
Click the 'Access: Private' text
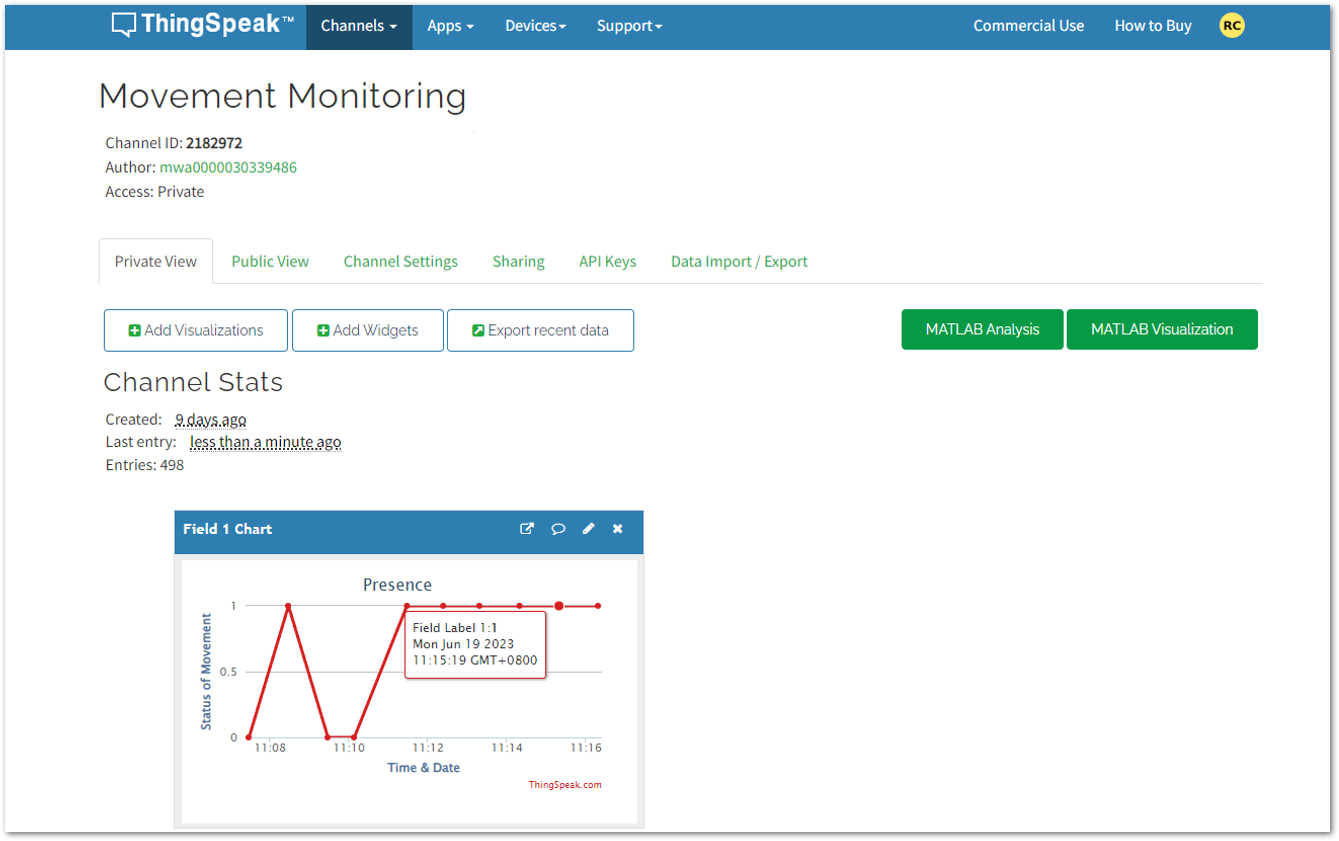click(155, 192)
